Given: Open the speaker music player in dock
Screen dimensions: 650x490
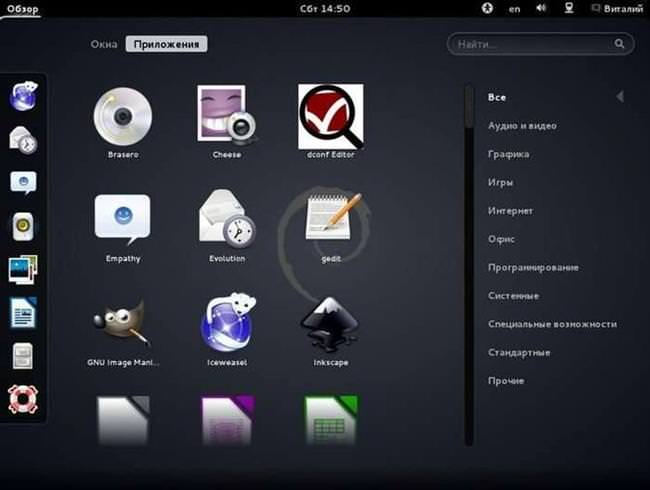Looking at the screenshot, I should pyautogui.click(x=23, y=226).
